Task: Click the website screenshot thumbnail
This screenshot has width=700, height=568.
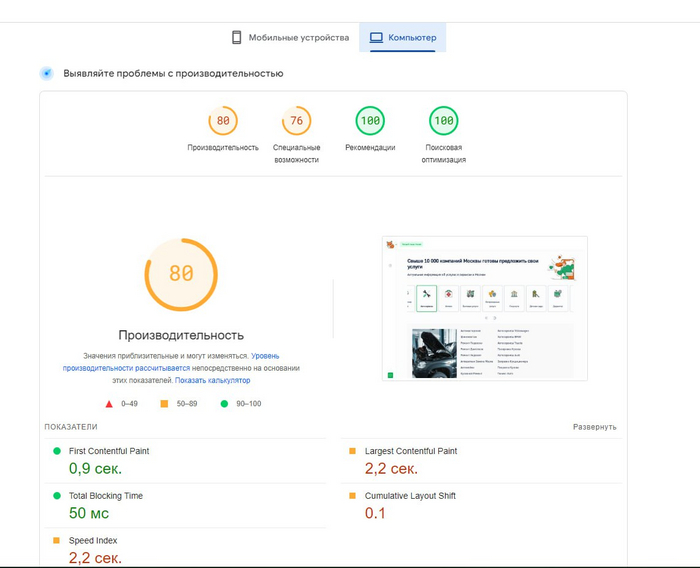Action: [484, 308]
